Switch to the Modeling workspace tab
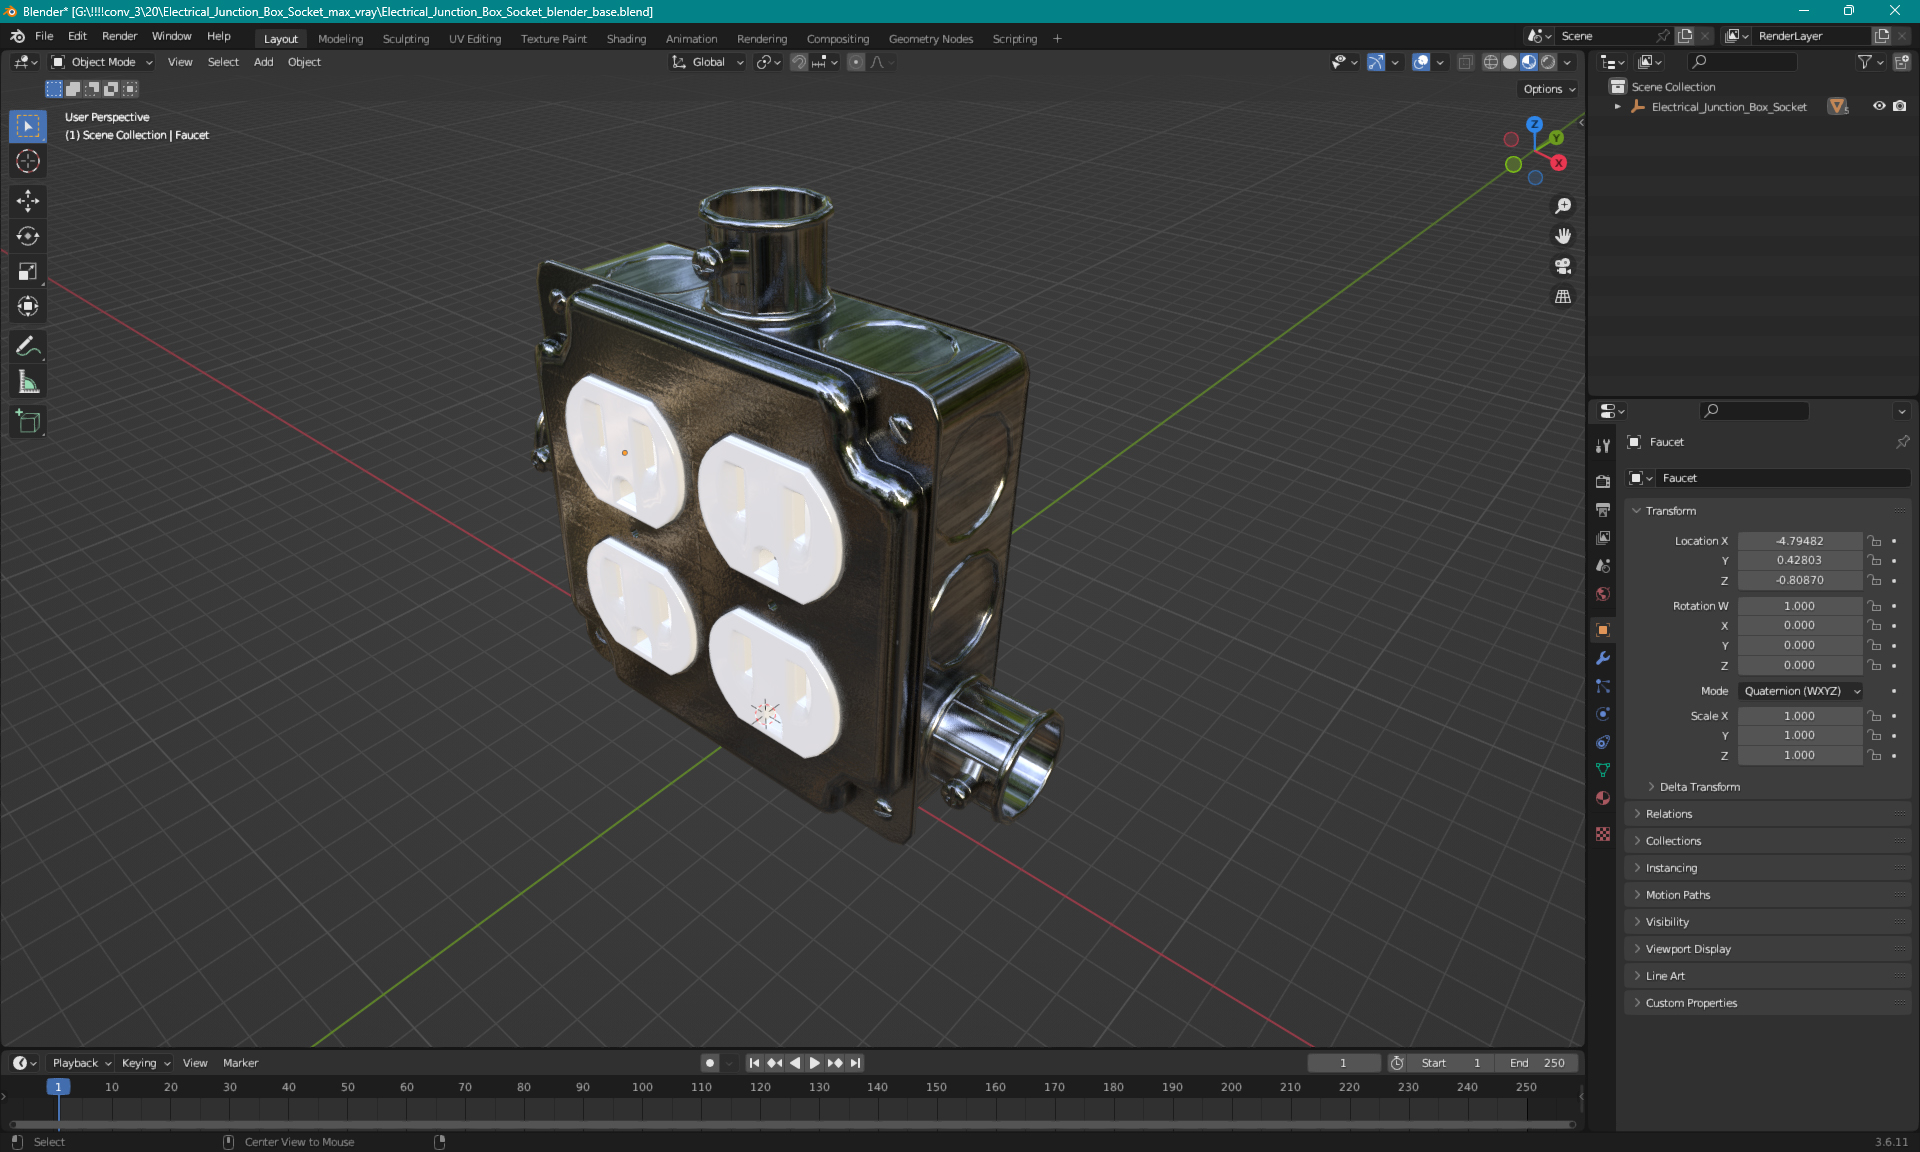Image resolution: width=1920 pixels, height=1152 pixels. pos(340,39)
